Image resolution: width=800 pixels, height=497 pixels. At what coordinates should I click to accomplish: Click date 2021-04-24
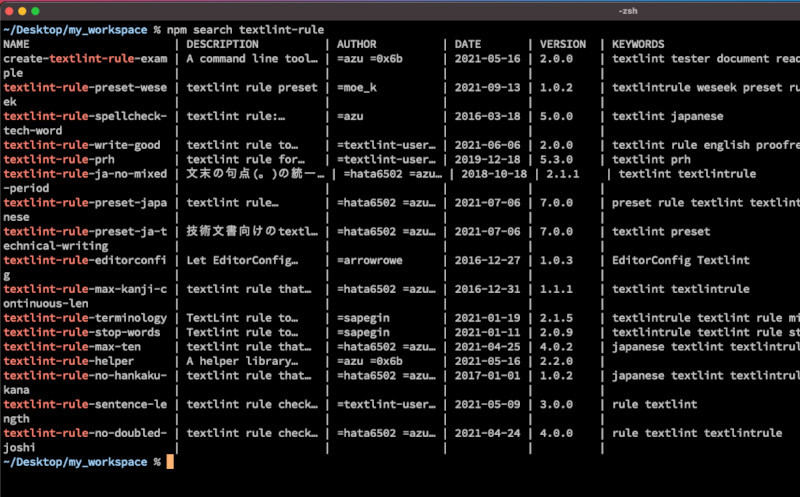pos(487,433)
